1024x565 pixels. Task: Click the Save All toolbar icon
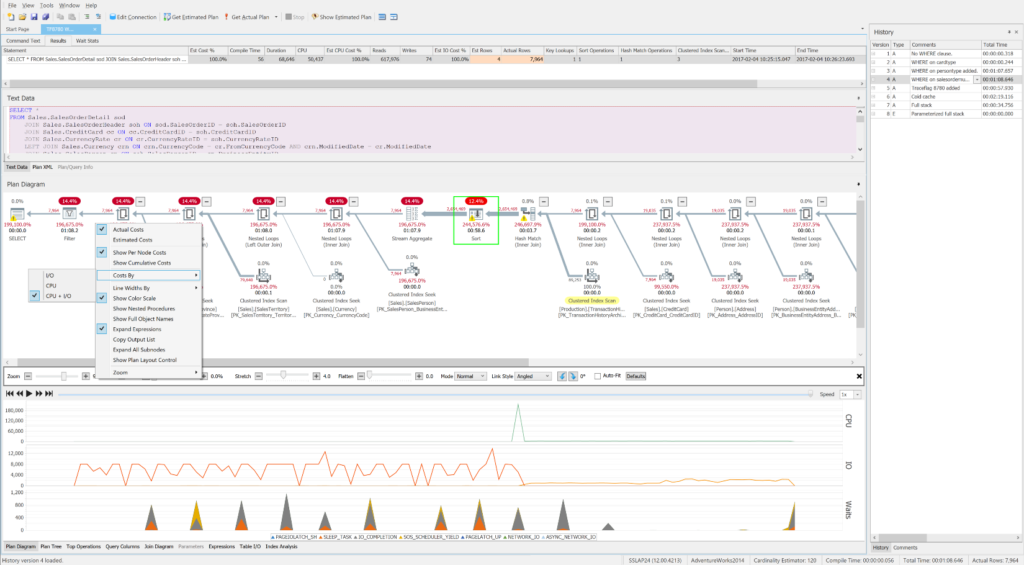click(x=46, y=17)
